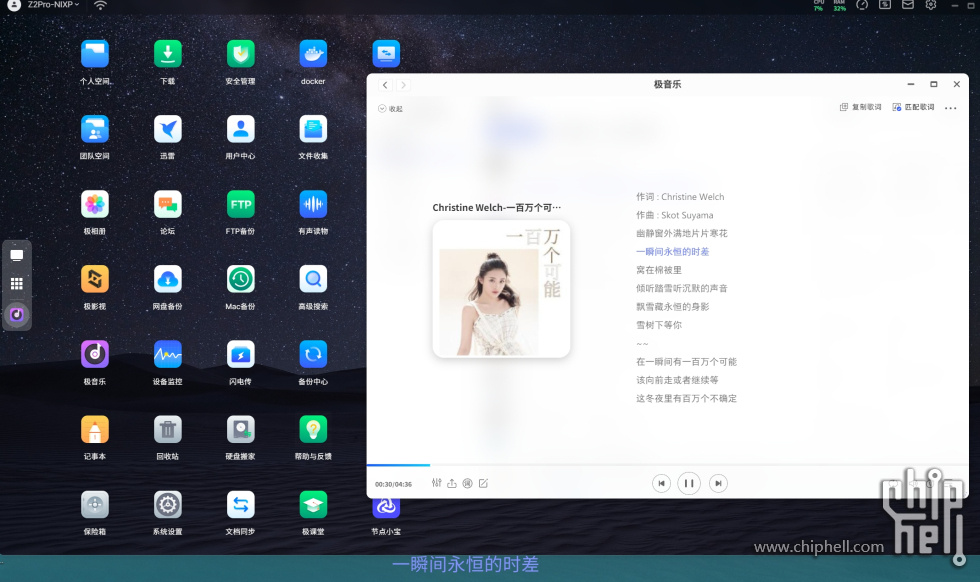Open the 文件收集 file collection app
980x582 pixels.
[x=313, y=129]
